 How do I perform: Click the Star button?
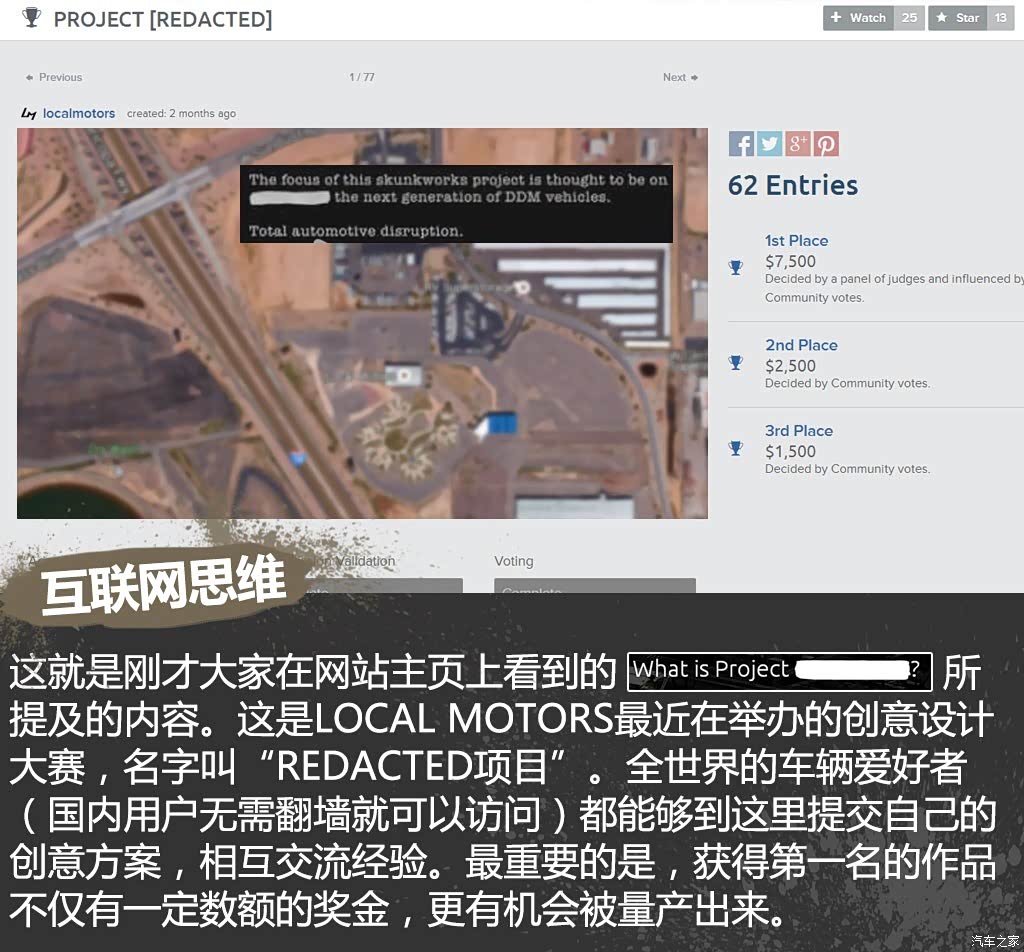tap(958, 18)
